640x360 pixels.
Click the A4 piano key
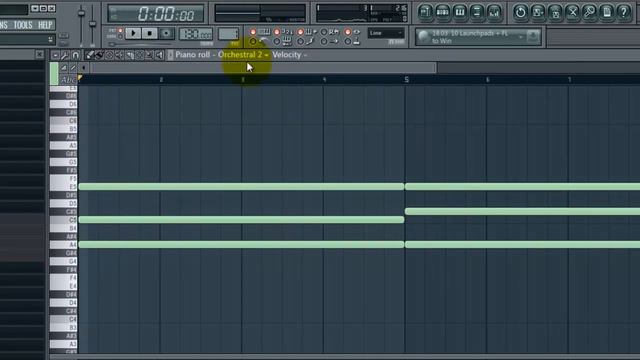(64, 244)
